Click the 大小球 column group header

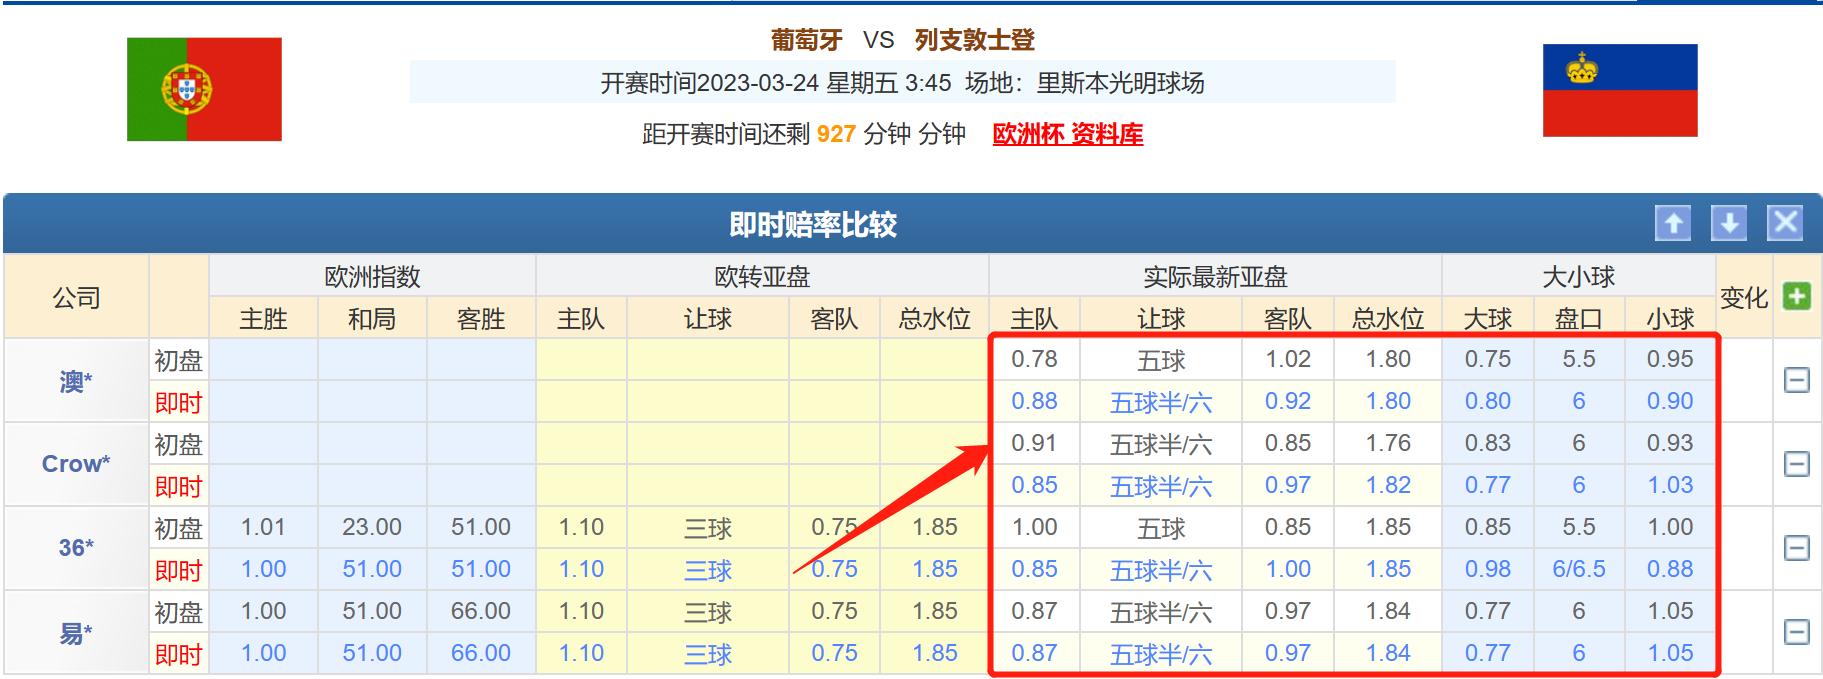(x=1578, y=277)
